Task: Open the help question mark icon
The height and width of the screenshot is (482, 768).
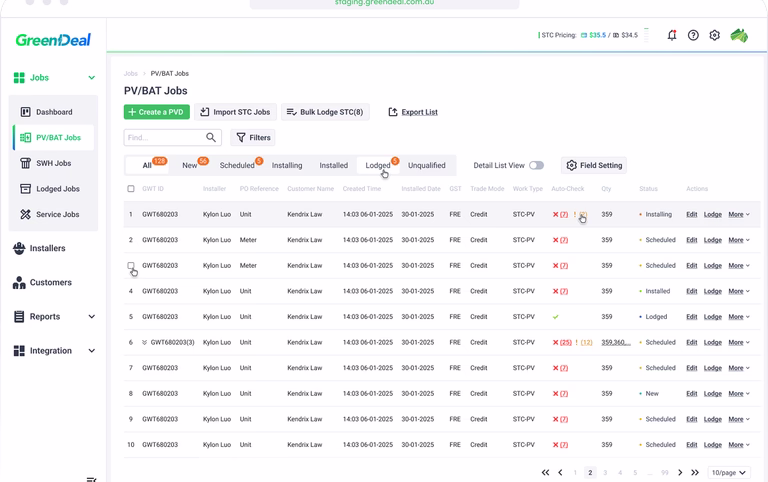Action: 693,35
